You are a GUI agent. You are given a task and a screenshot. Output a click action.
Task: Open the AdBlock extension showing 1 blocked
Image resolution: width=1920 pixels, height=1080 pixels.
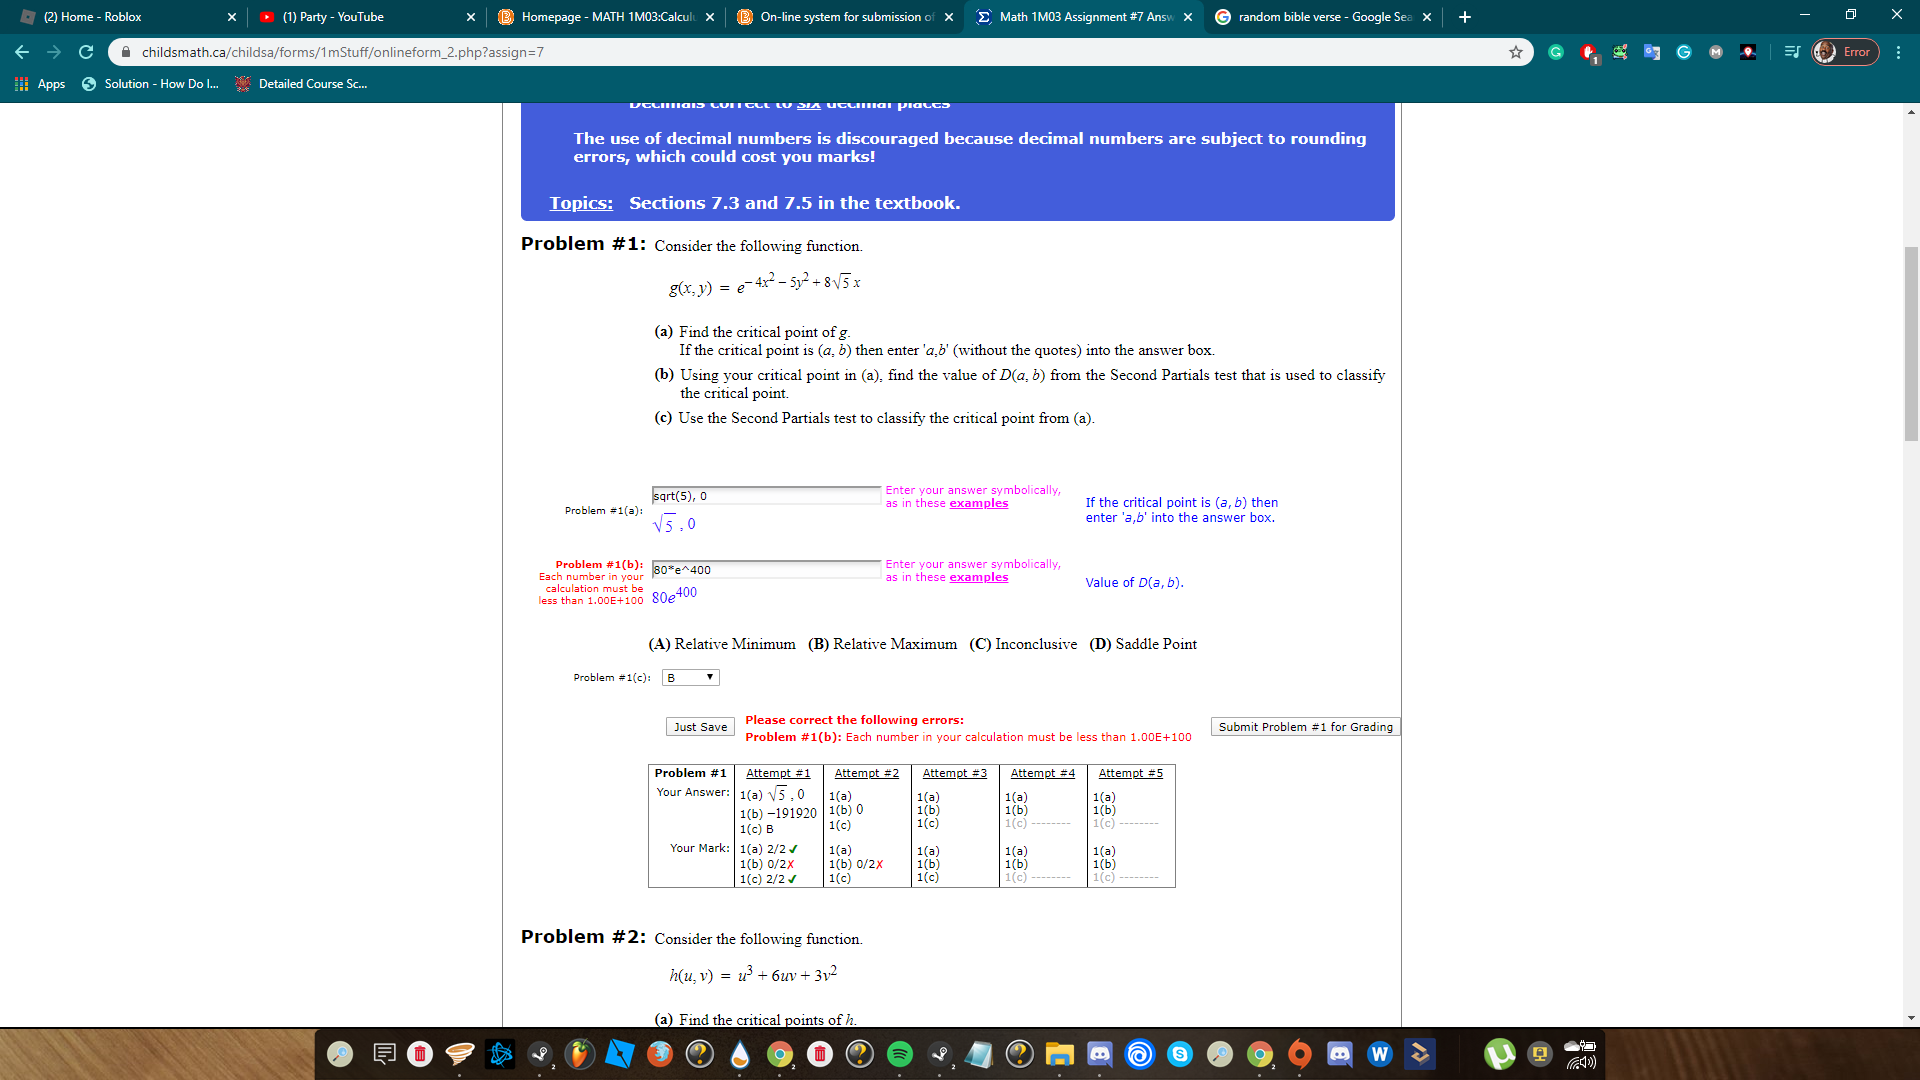(1588, 52)
